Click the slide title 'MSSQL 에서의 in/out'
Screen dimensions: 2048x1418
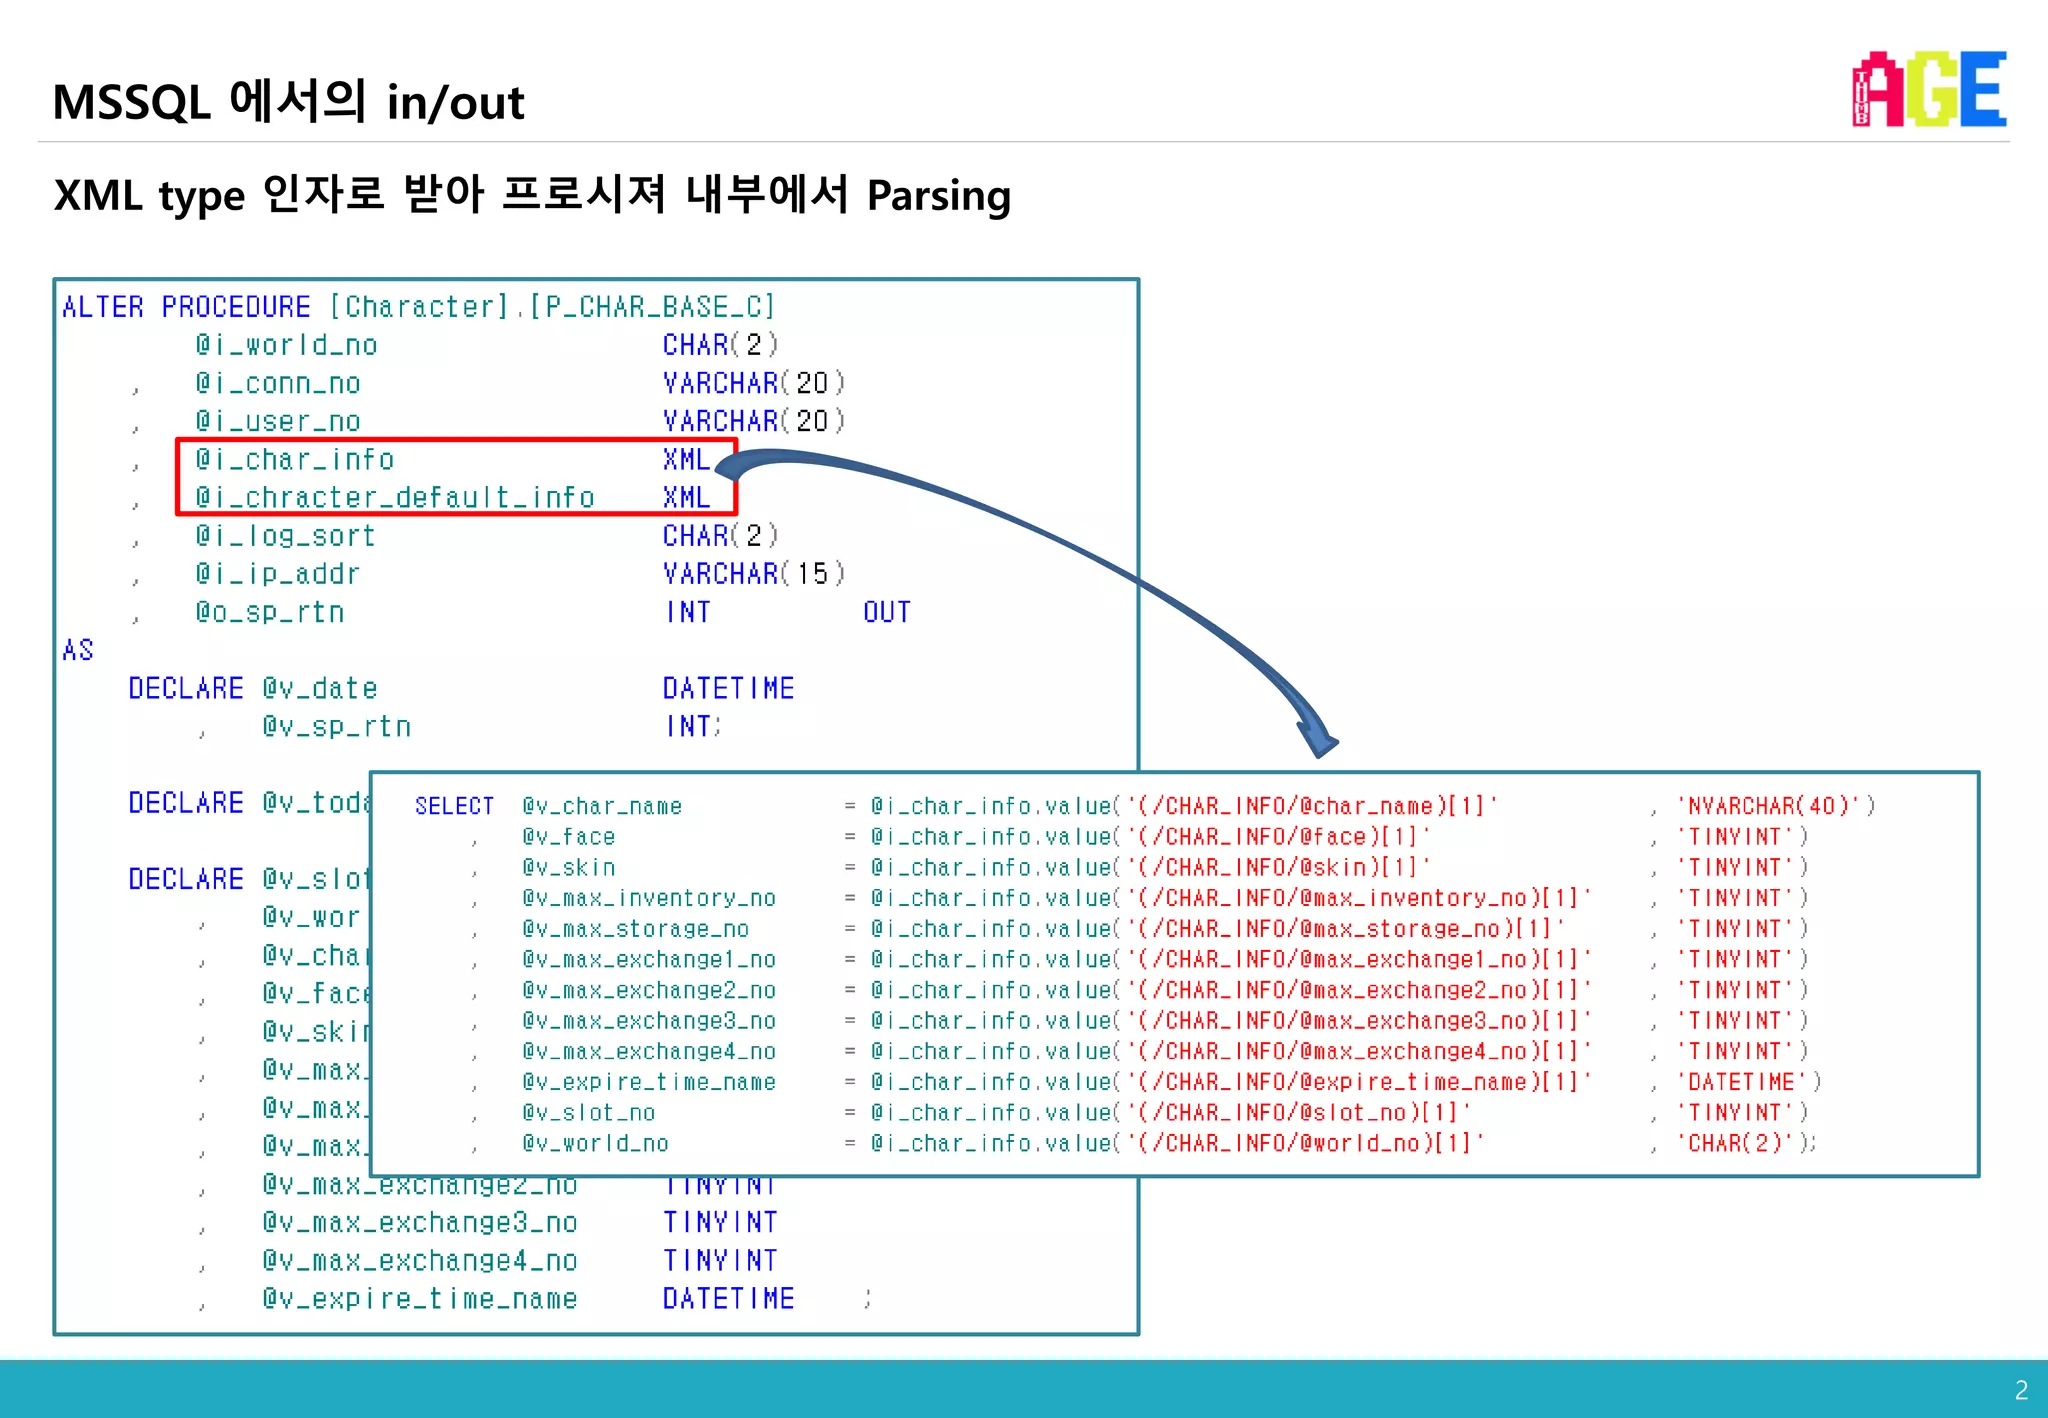(x=288, y=102)
